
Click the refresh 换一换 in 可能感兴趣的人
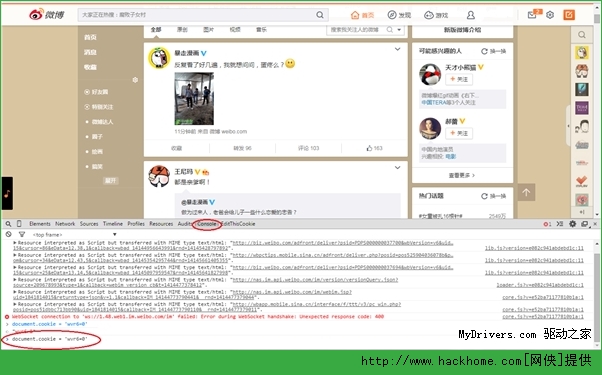[x=494, y=51]
